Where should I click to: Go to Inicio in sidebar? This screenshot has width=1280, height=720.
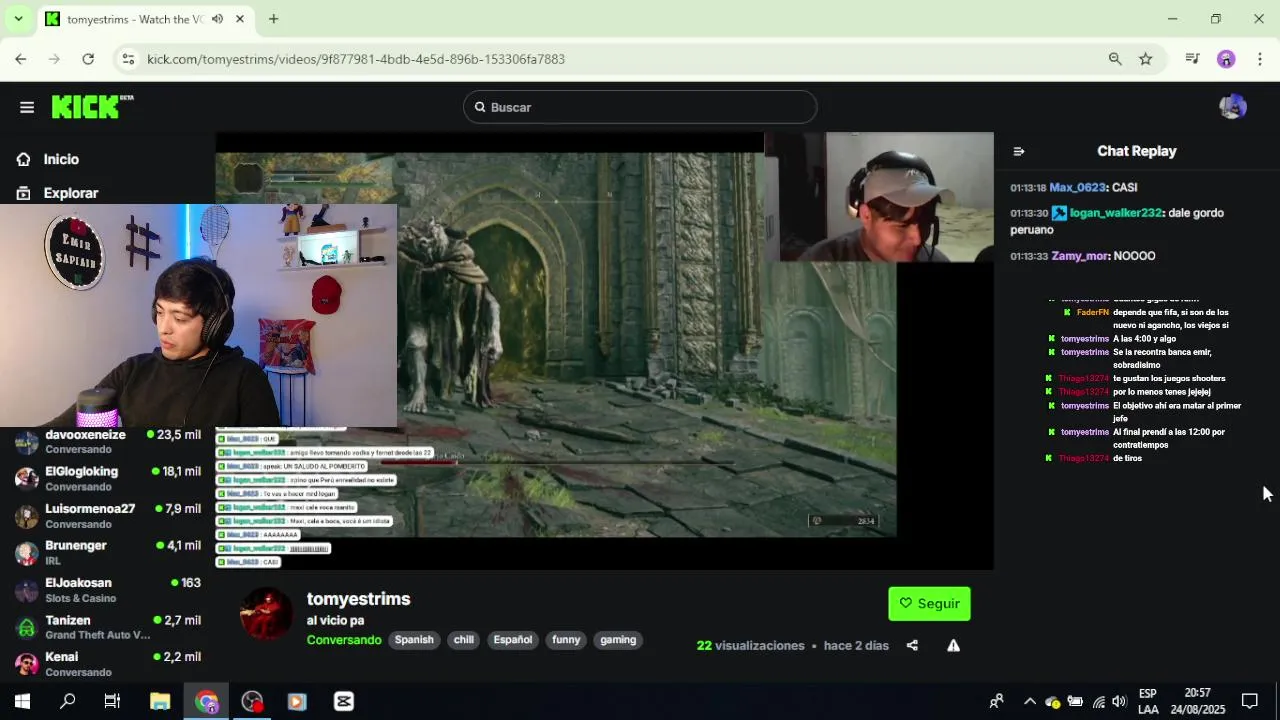tap(61, 159)
